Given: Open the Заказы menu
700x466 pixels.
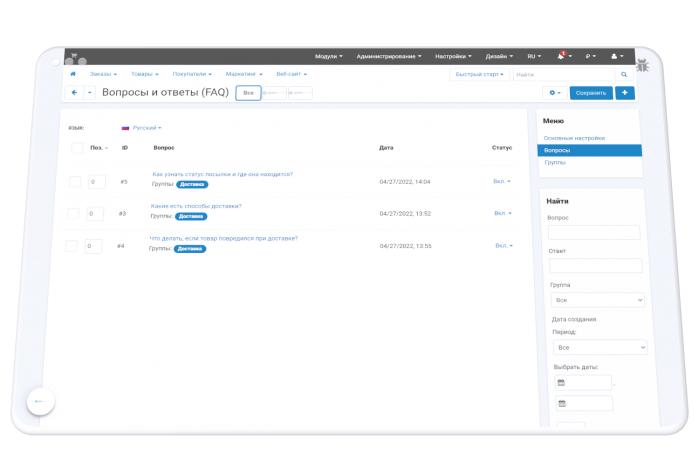Looking at the screenshot, I should click(103, 74).
